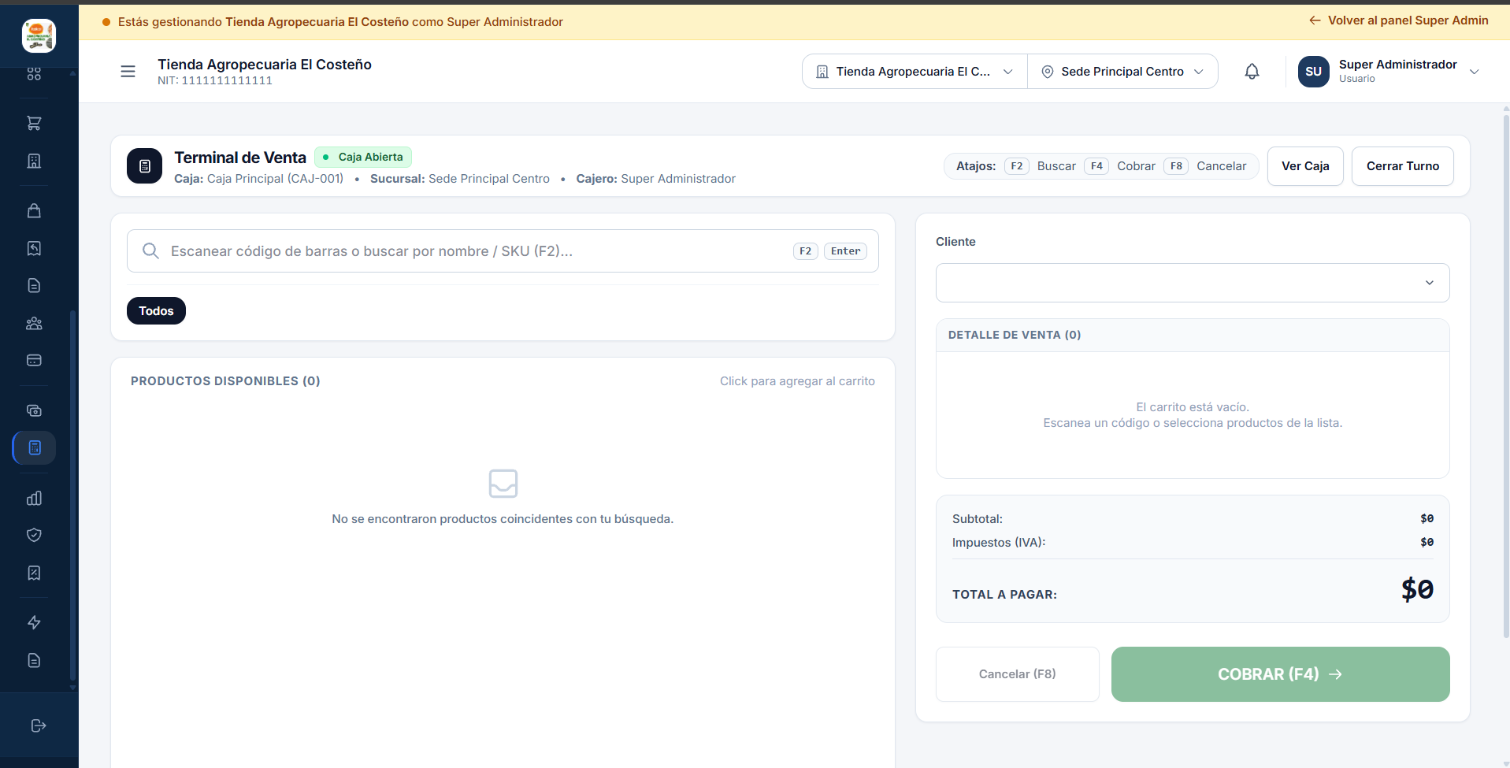
Task: Click the DETALLE DE VENTA (0) header
Action: tap(1014, 335)
